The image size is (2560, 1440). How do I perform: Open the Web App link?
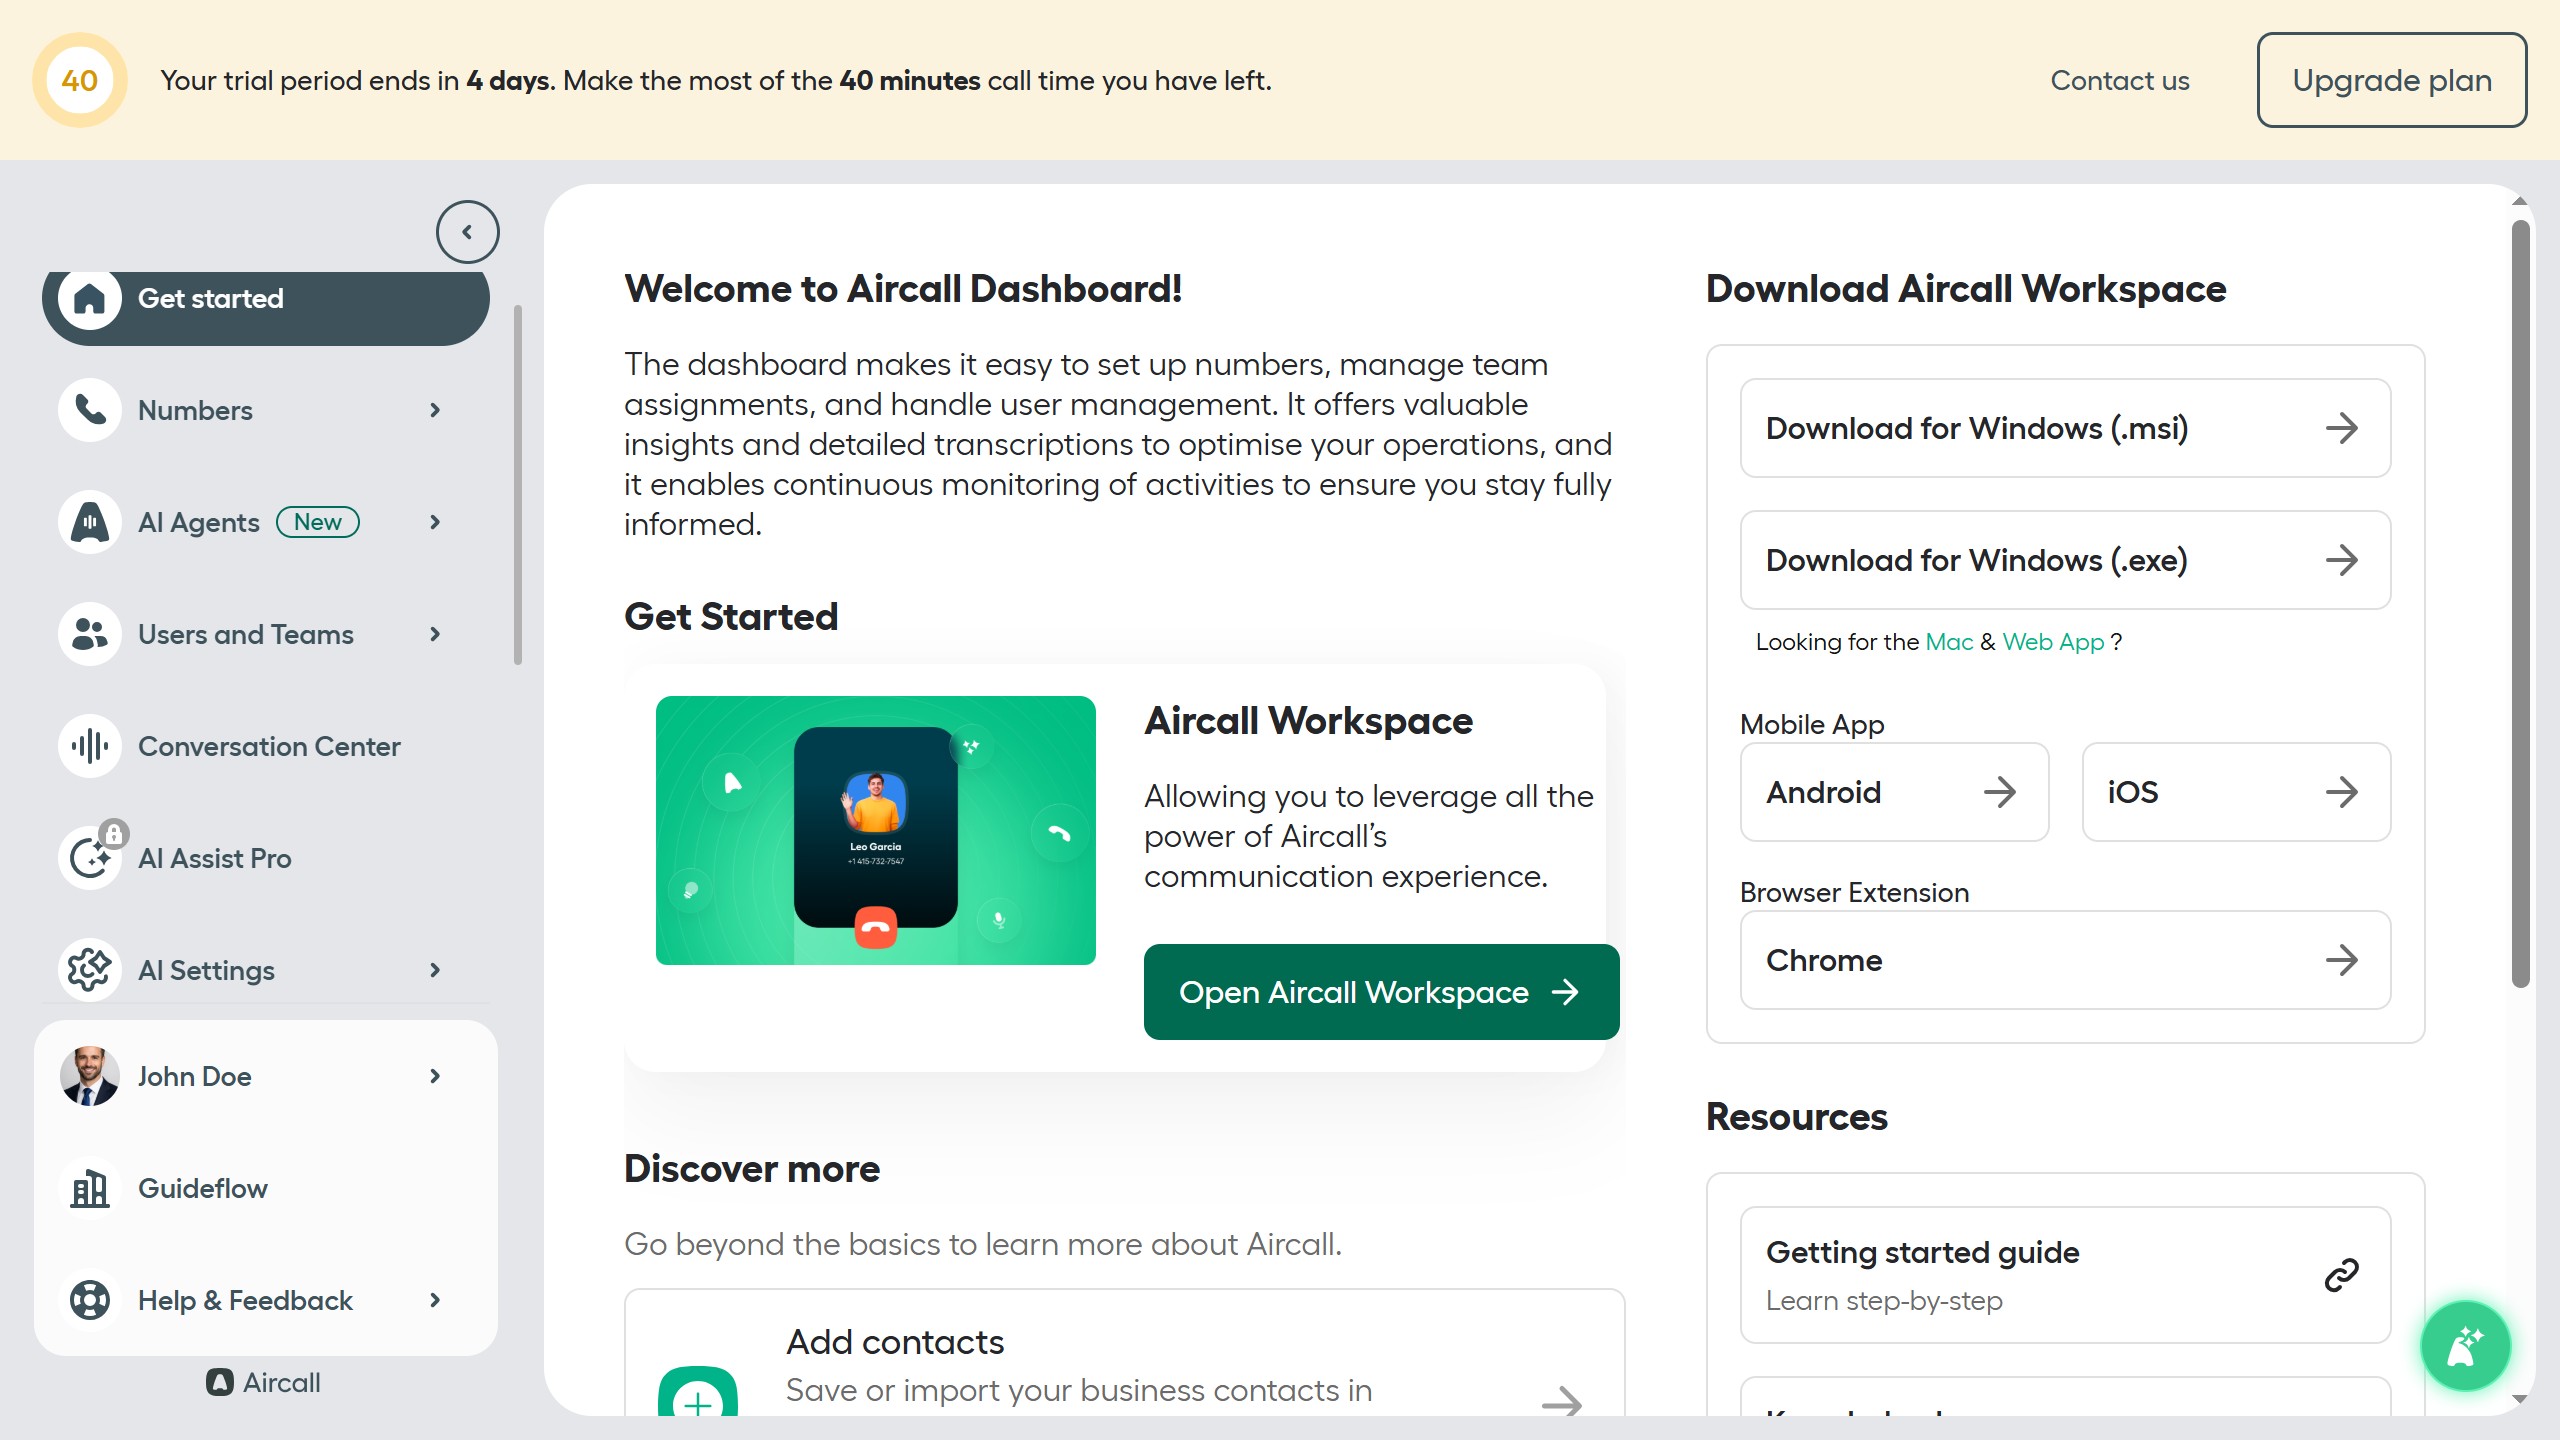(x=2053, y=642)
